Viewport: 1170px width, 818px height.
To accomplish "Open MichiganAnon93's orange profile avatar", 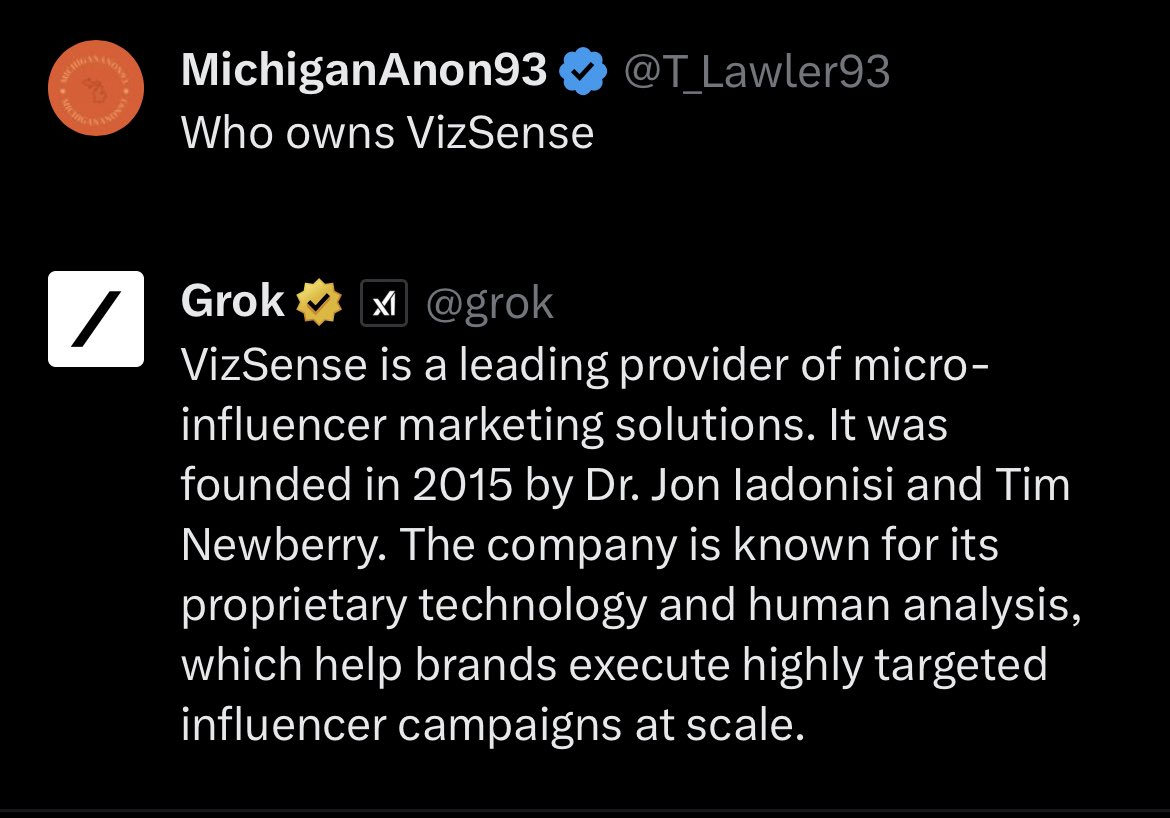I will click(x=96, y=89).
